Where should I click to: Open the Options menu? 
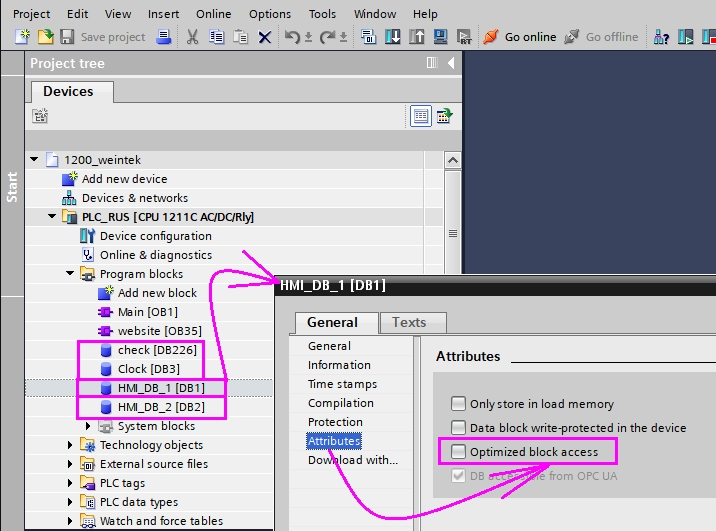pyautogui.click(x=269, y=14)
